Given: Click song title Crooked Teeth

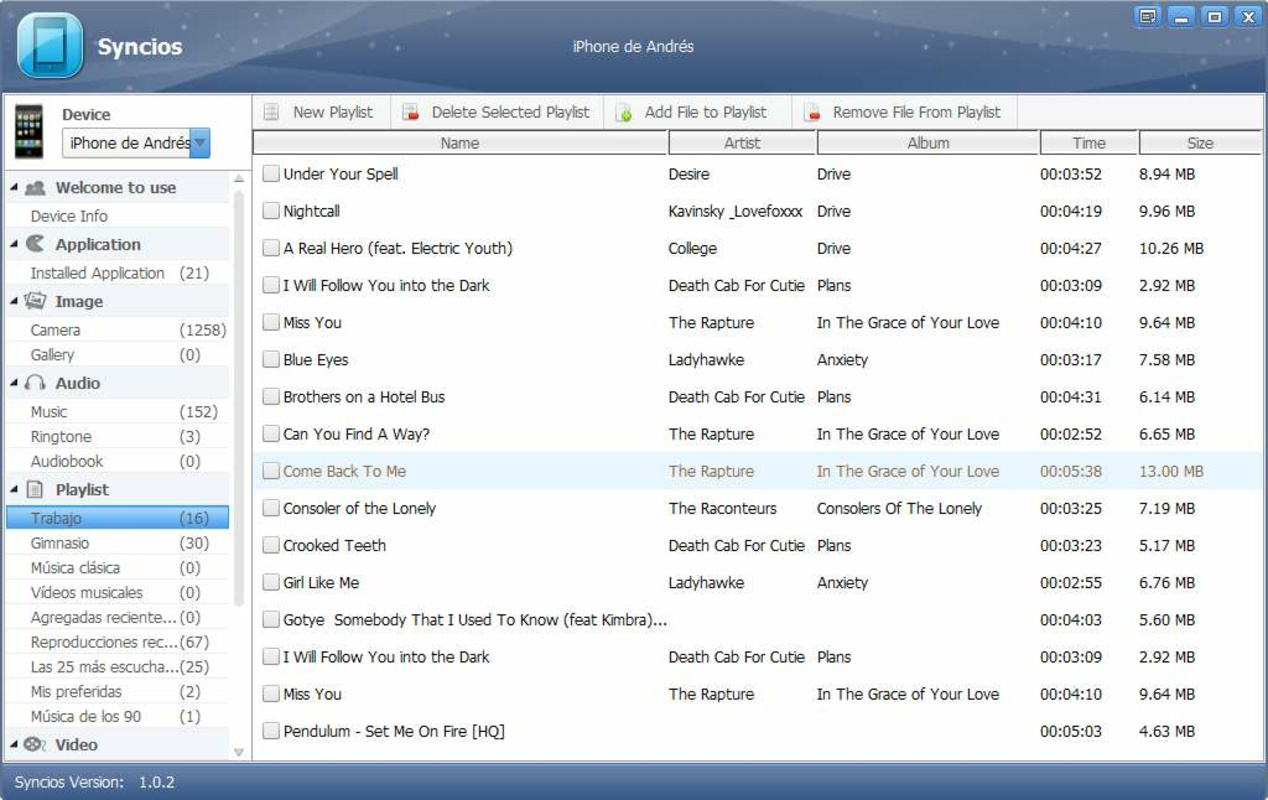Looking at the screenshot, I should click(334, 546).
